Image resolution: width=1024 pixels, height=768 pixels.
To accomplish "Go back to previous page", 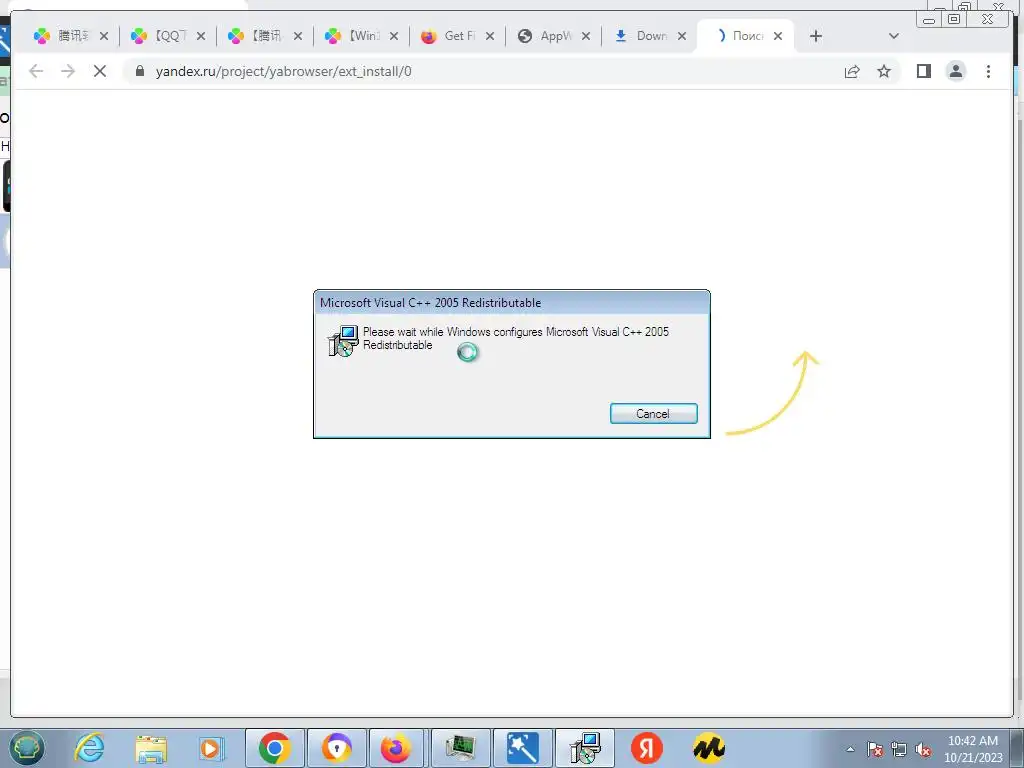I will [x=36, y=71].
